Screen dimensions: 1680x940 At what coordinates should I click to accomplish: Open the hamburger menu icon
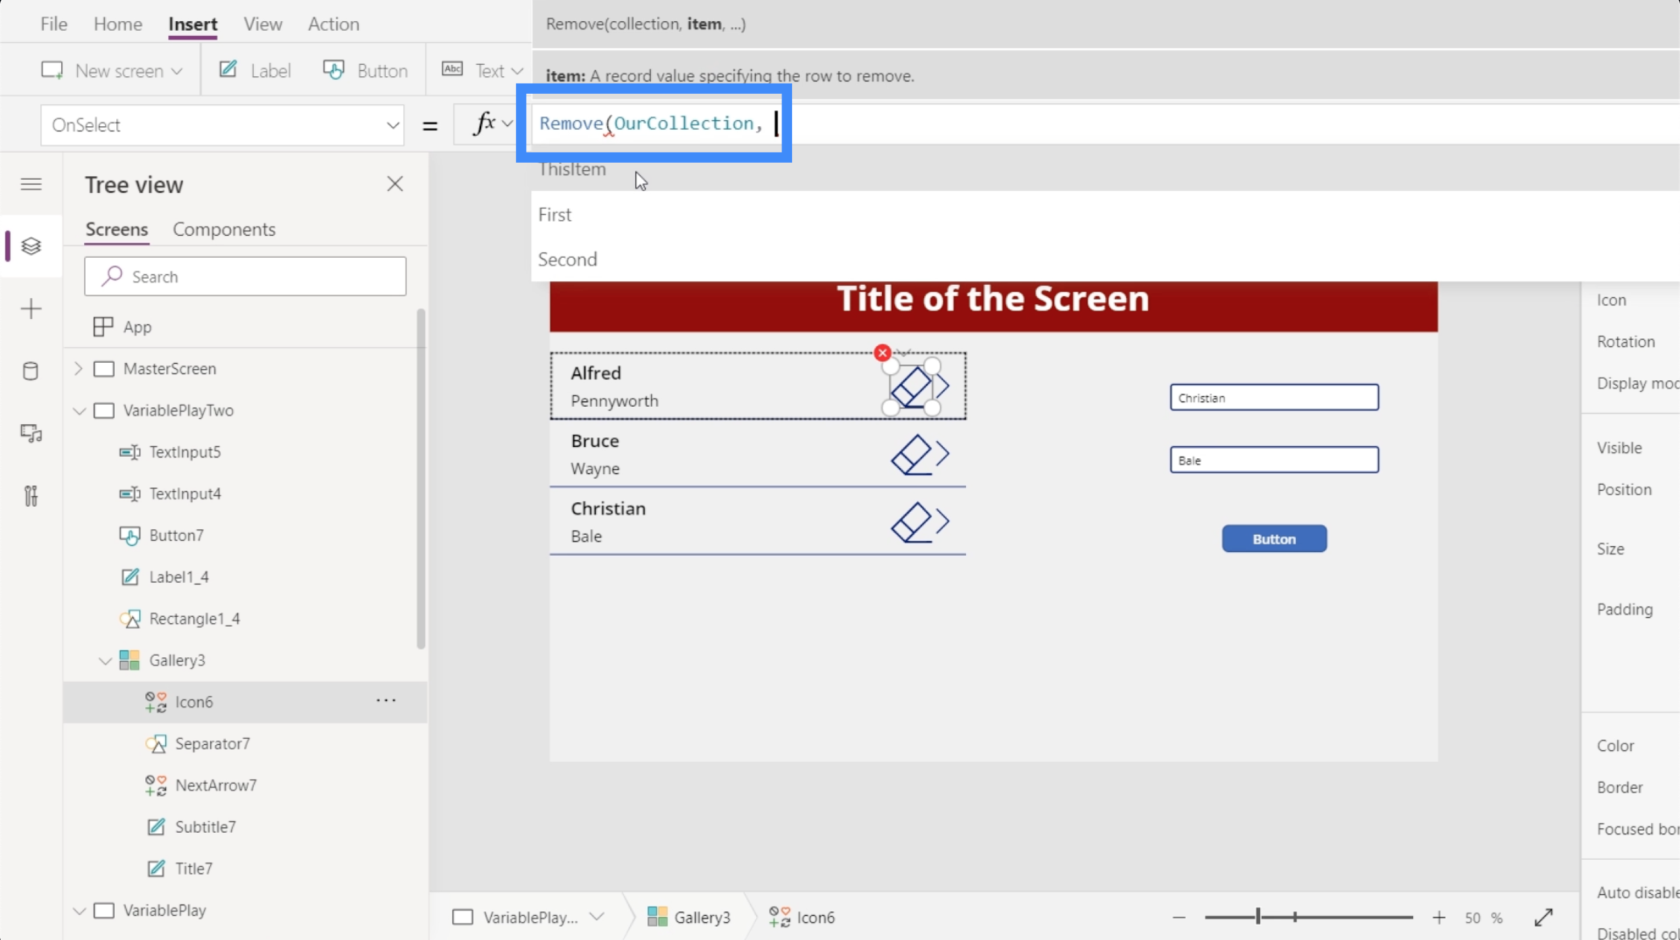(31, 184)
